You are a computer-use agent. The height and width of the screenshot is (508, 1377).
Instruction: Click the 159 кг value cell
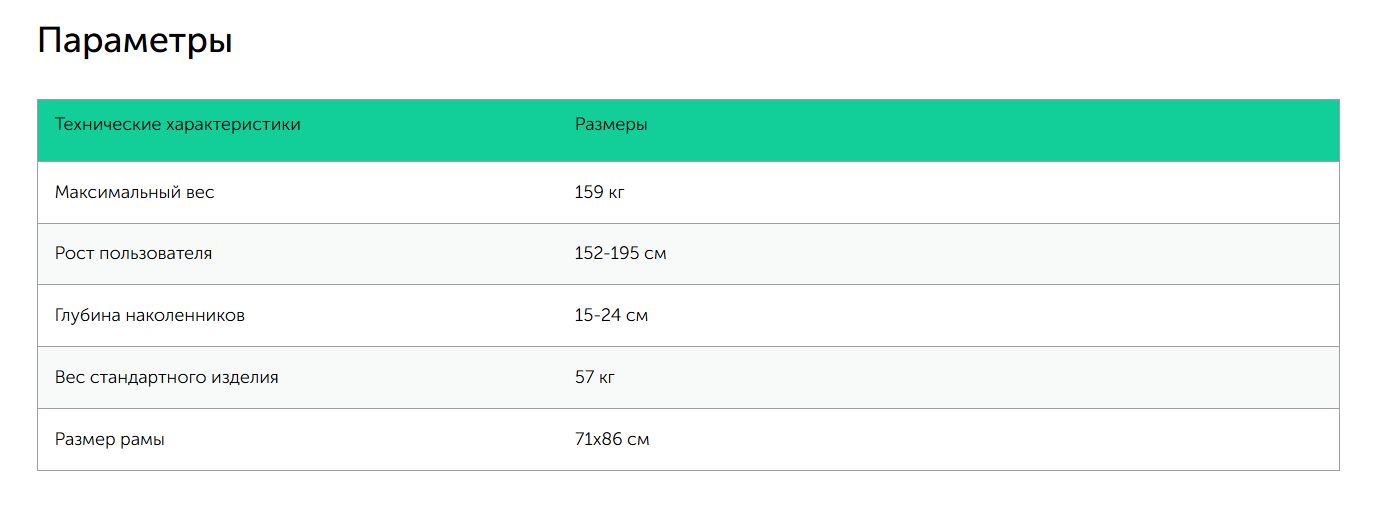pyautogui.click(x=600, y=192)
